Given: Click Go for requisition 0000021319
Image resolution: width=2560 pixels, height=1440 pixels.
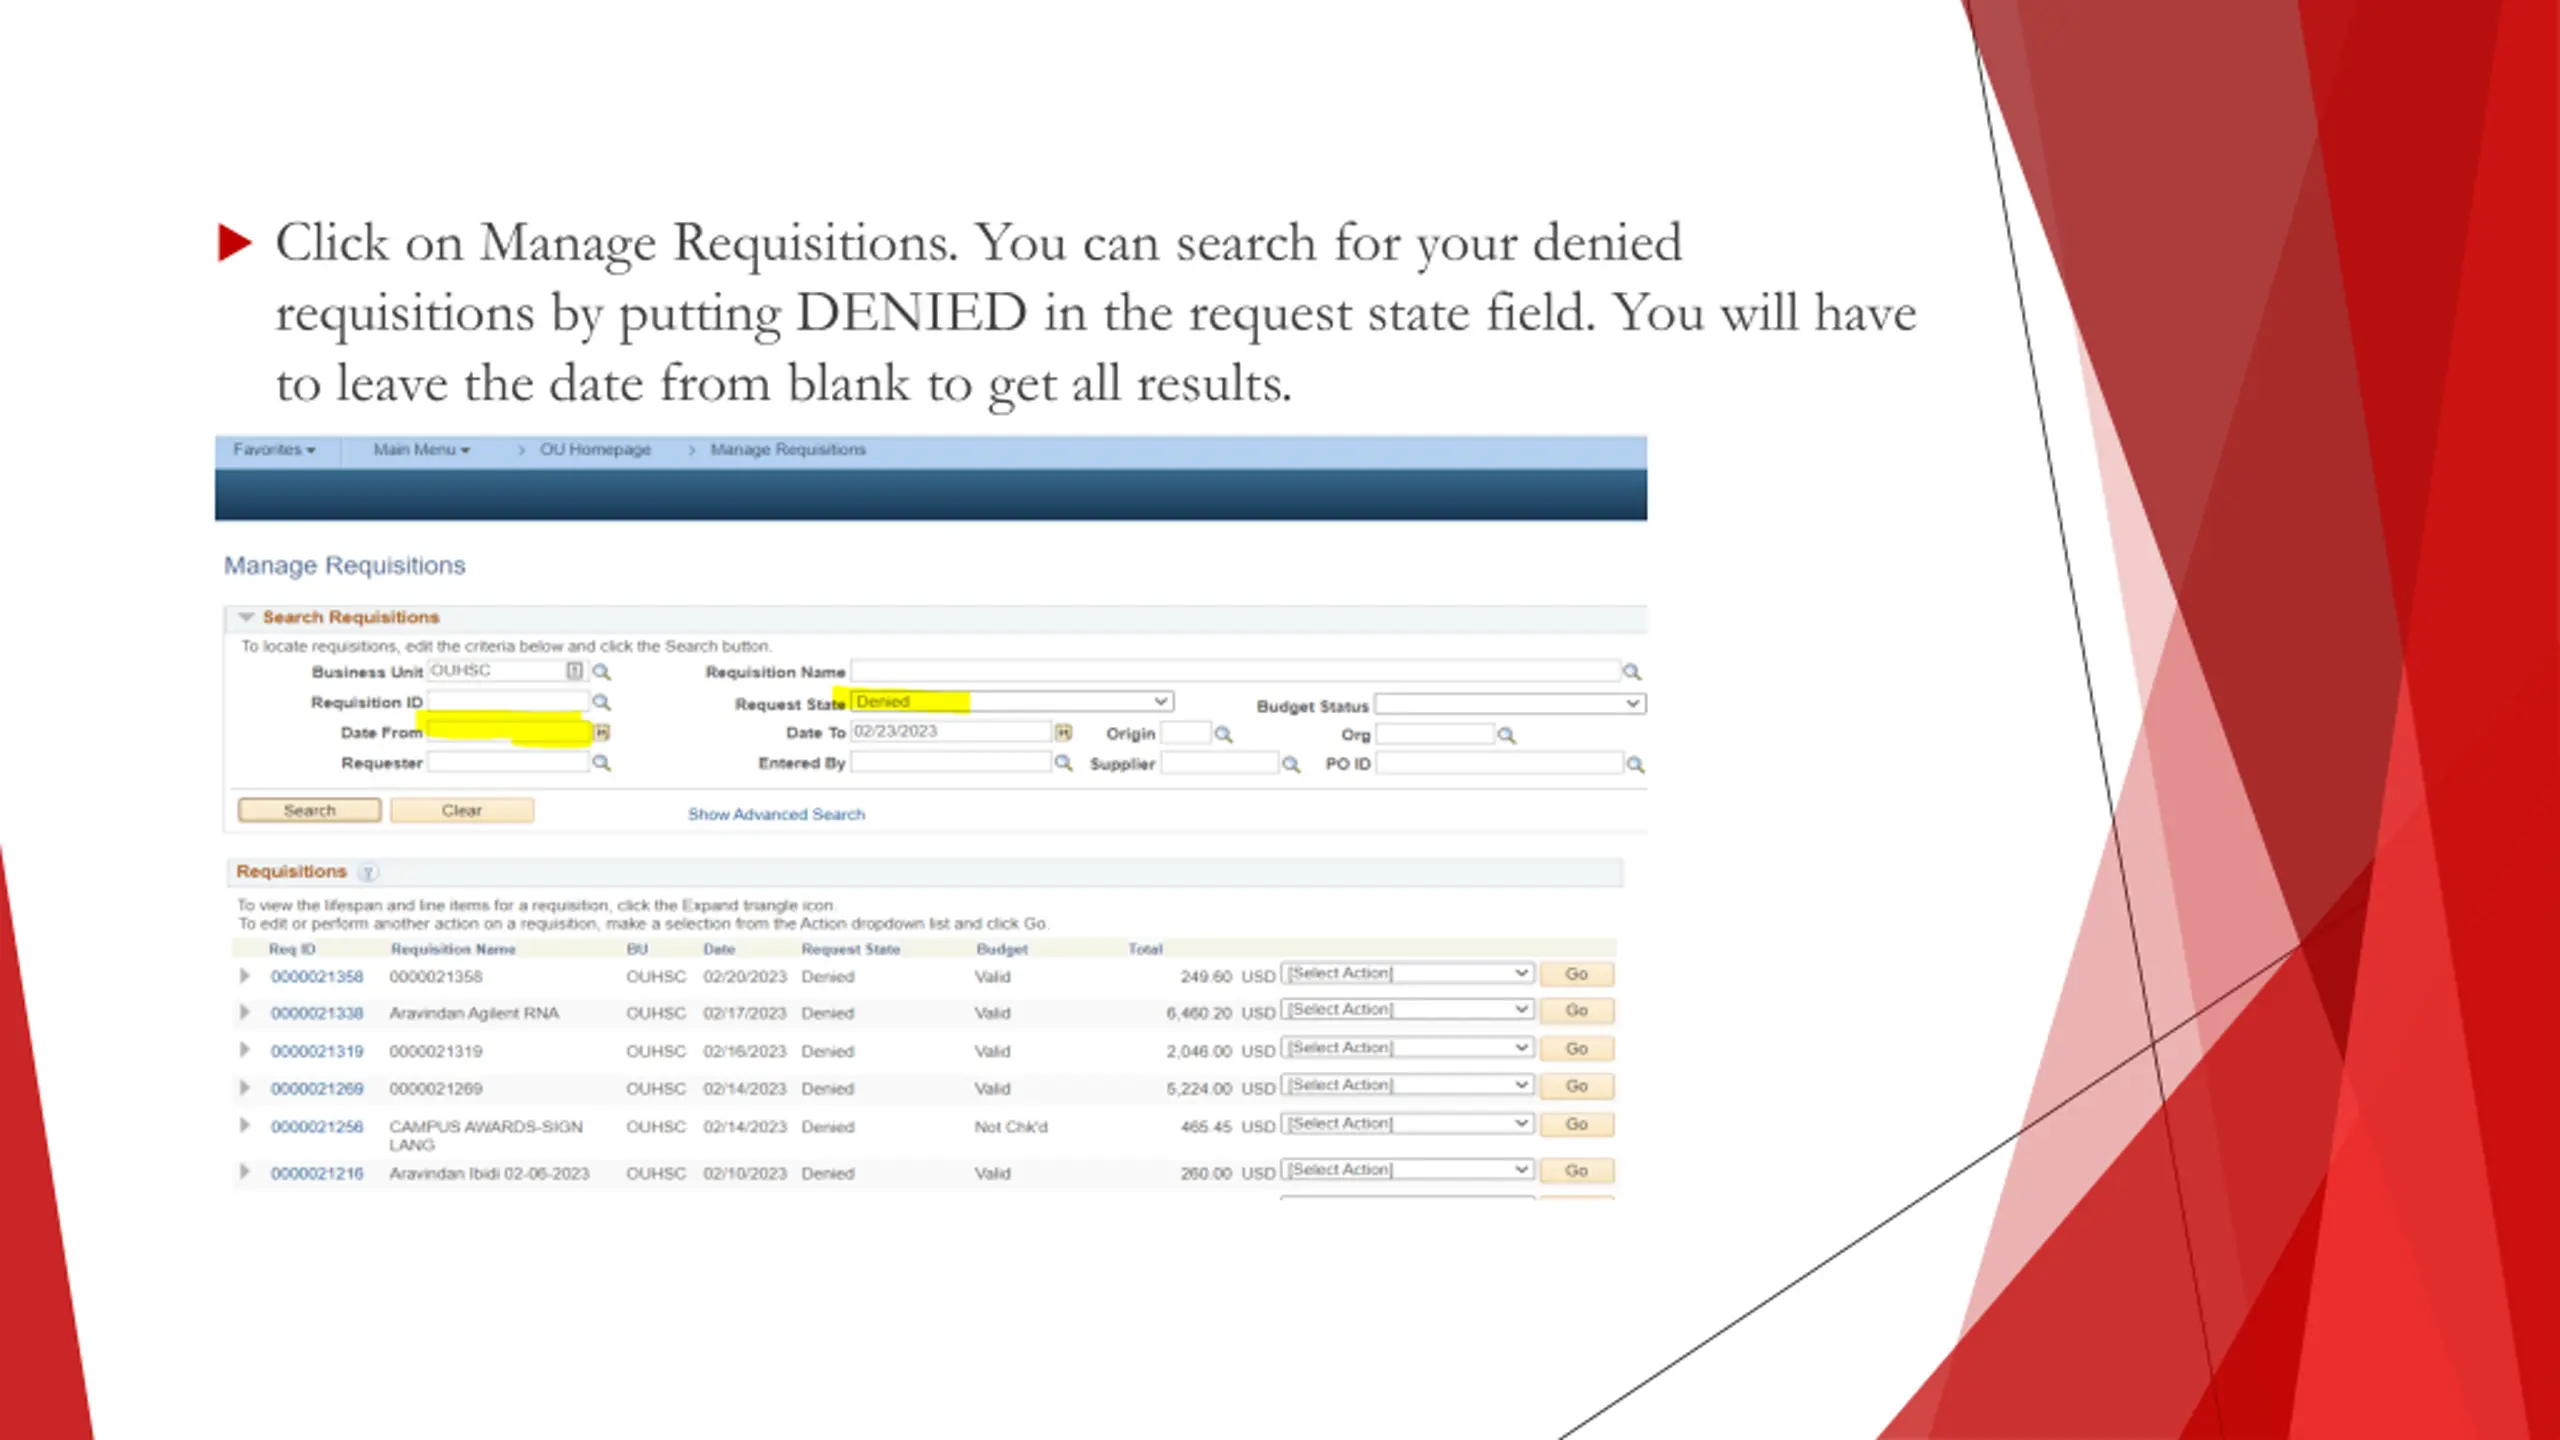Looking at the screenshot, I should [x=1577, y=1049].
